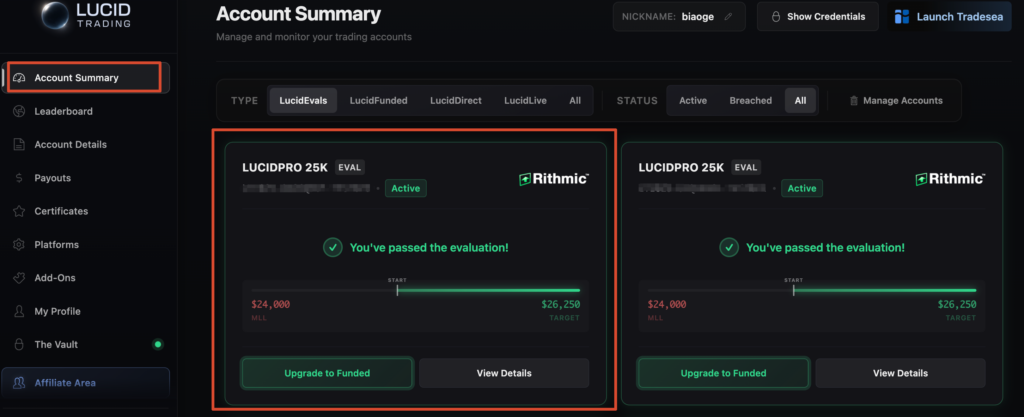Click The Vault lock icon
Viewport: 1024px width, 417px height.
tap(19, 344)
